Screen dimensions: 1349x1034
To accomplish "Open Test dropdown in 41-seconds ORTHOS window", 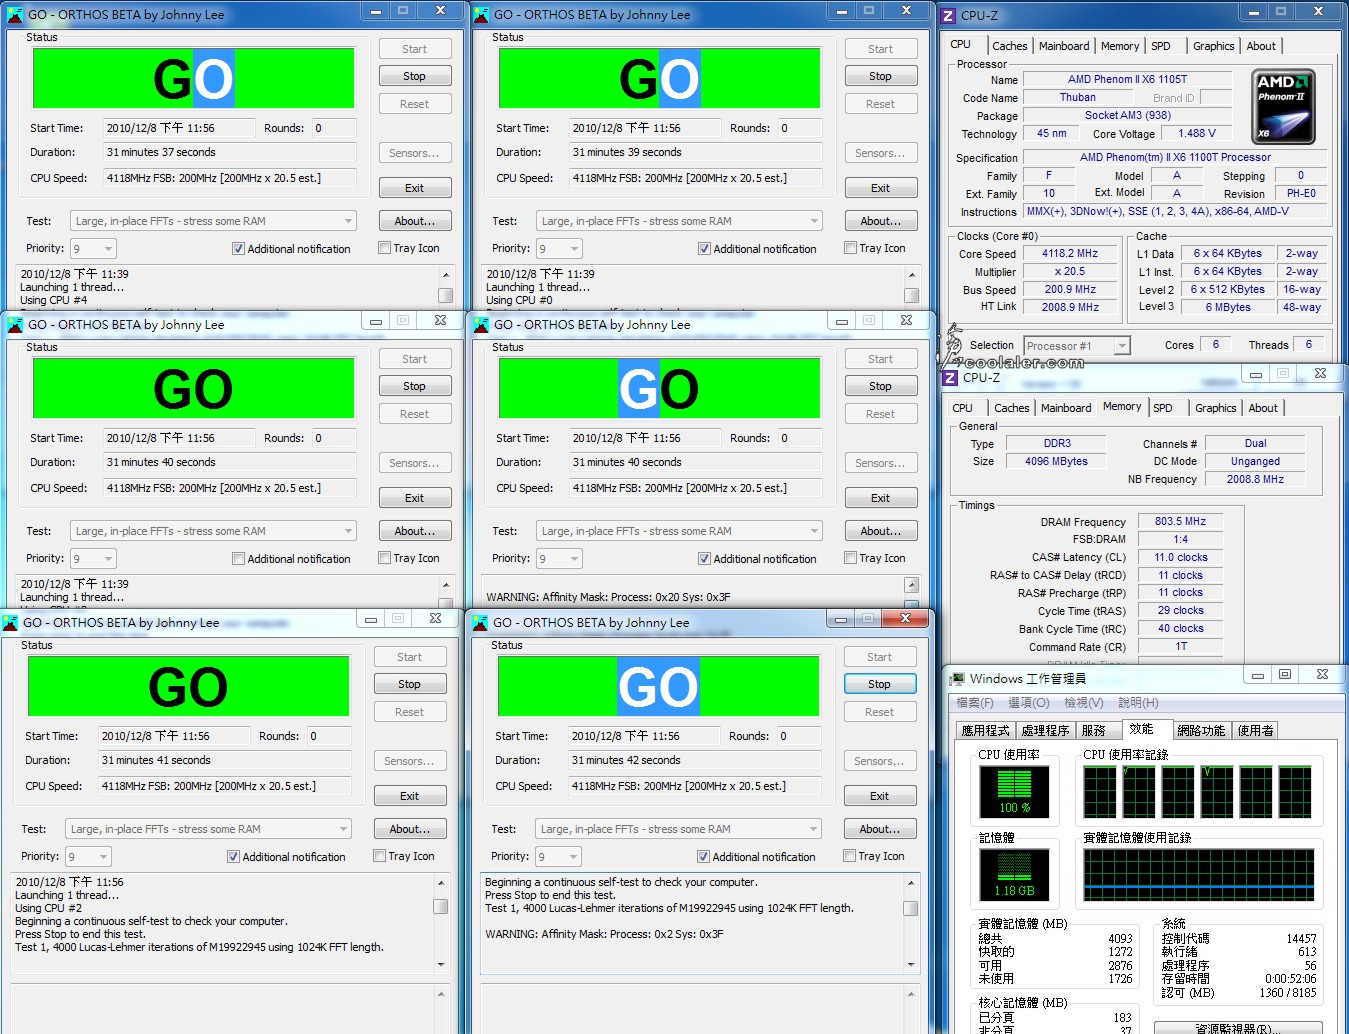I will click(x=208, y=829).
